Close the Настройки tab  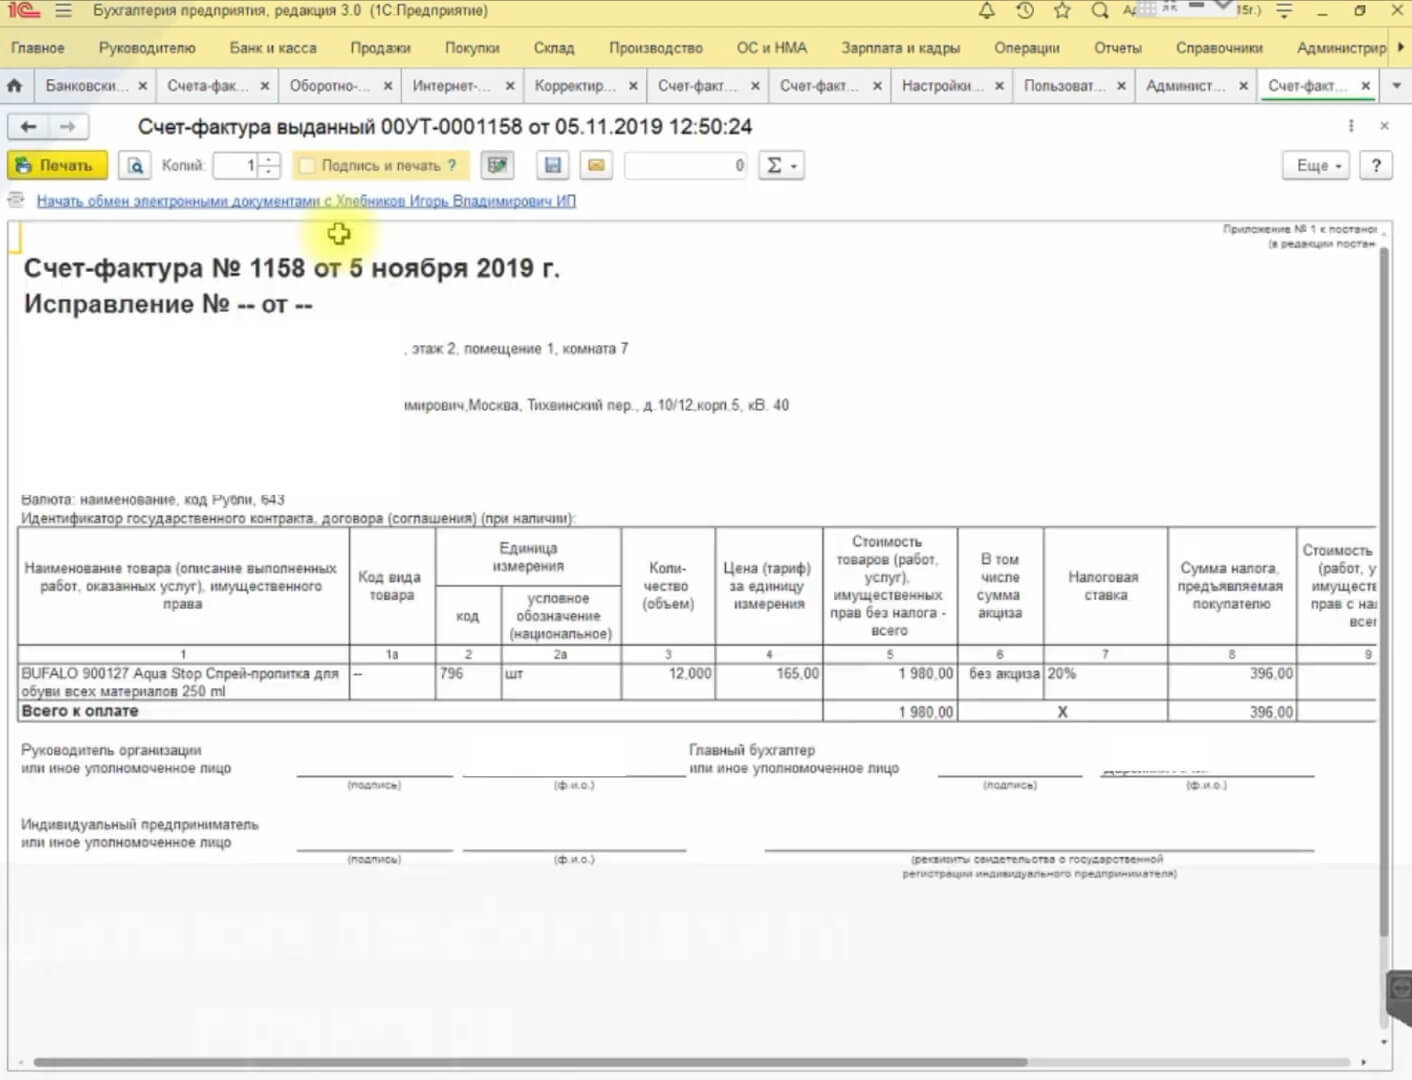pos(998,86)
